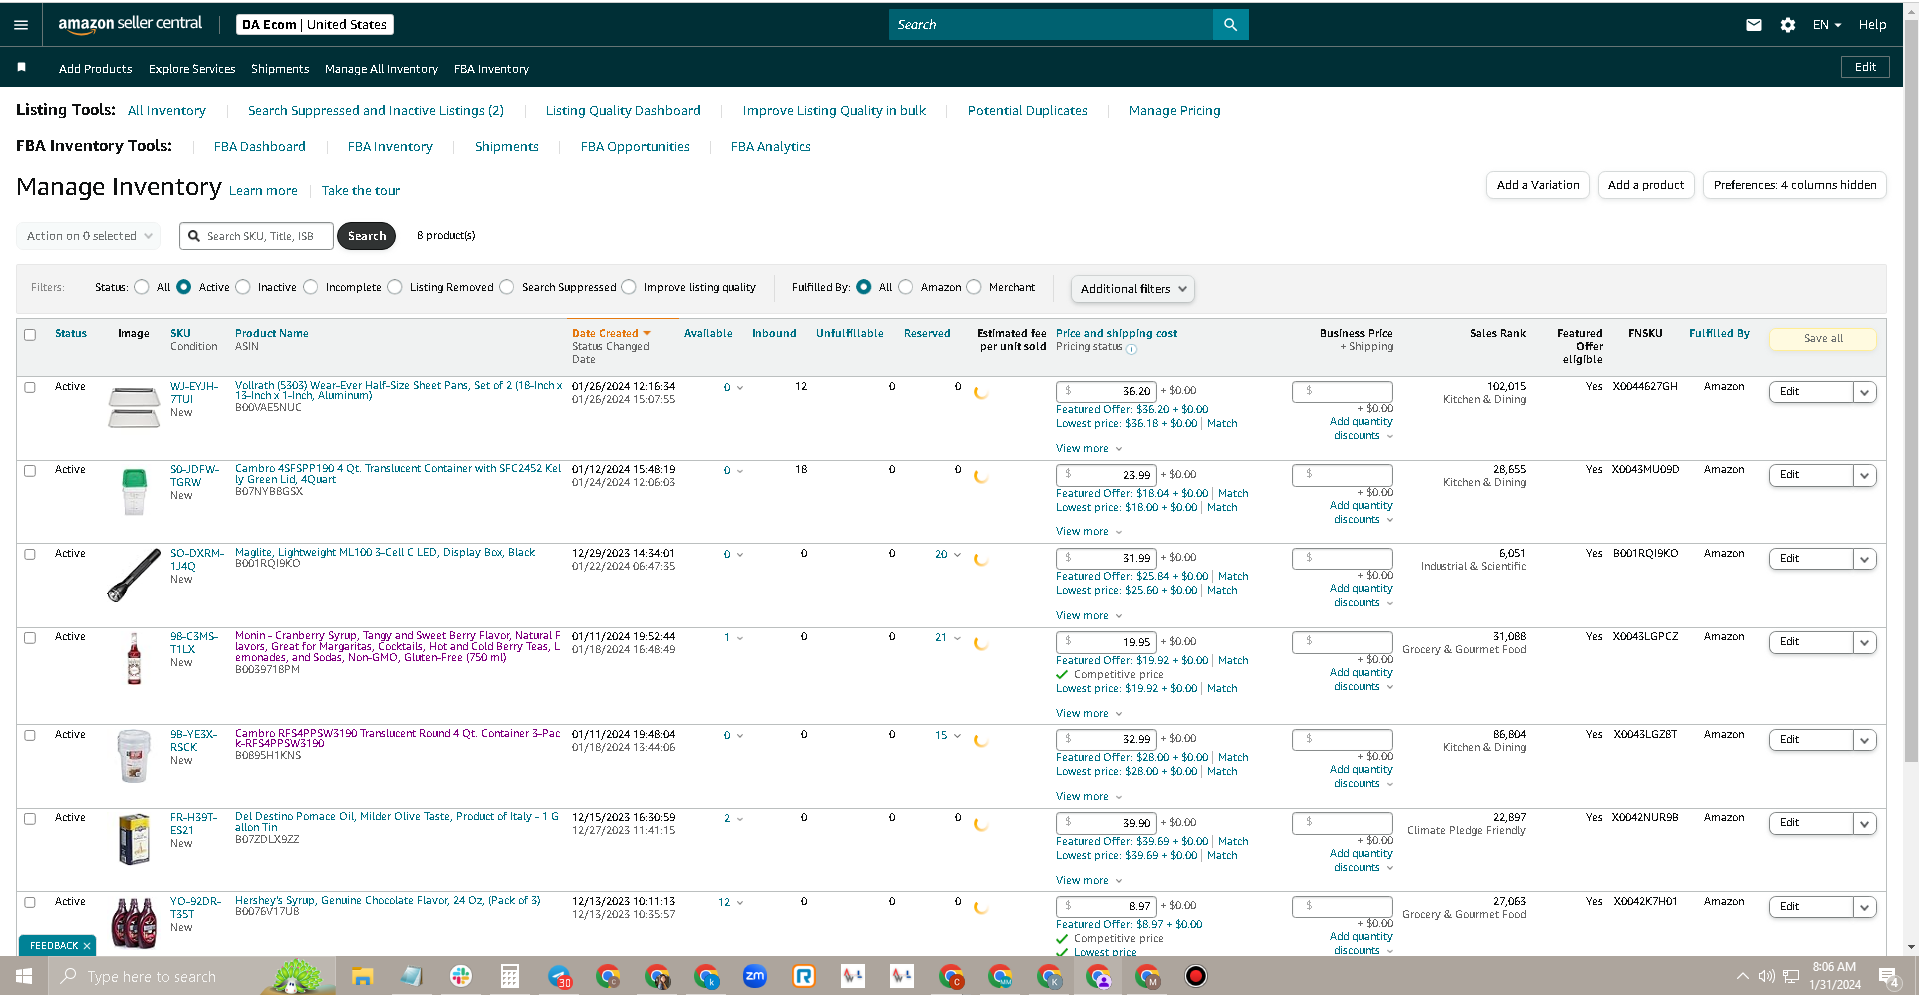Check the box for SKU WJ-EYJH-7TUI row
Image resolution: width=1919 pixels, height=995 pixels.
tap(30, 387)
